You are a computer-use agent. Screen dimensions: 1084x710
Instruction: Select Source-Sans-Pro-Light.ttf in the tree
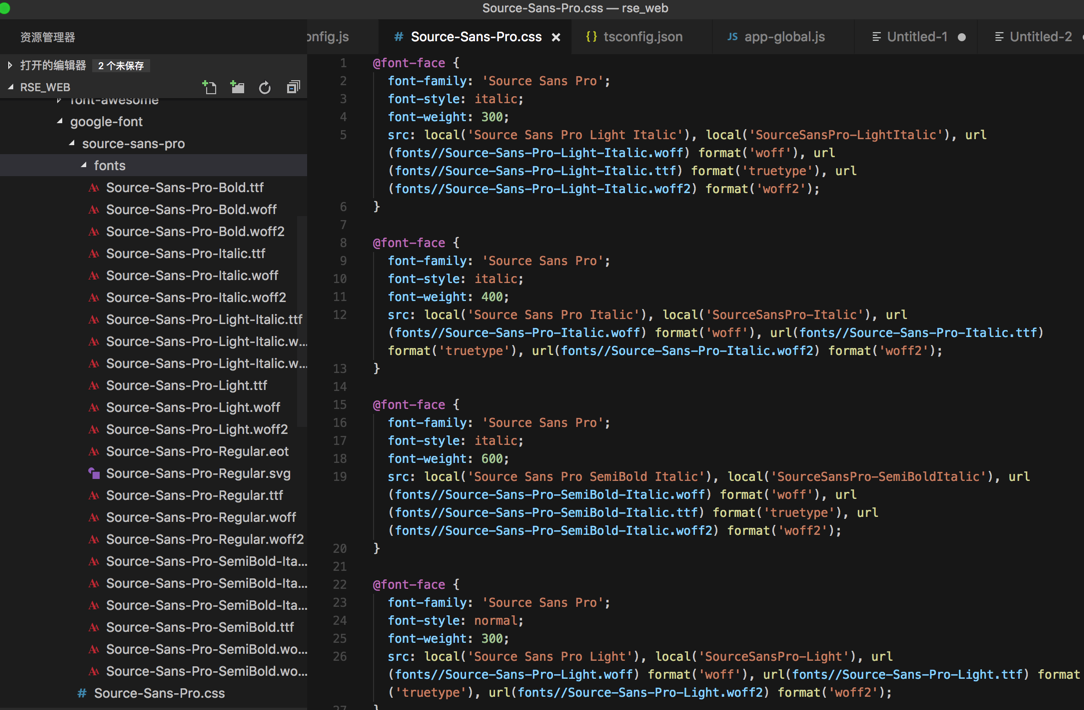[x=186, y=386]
